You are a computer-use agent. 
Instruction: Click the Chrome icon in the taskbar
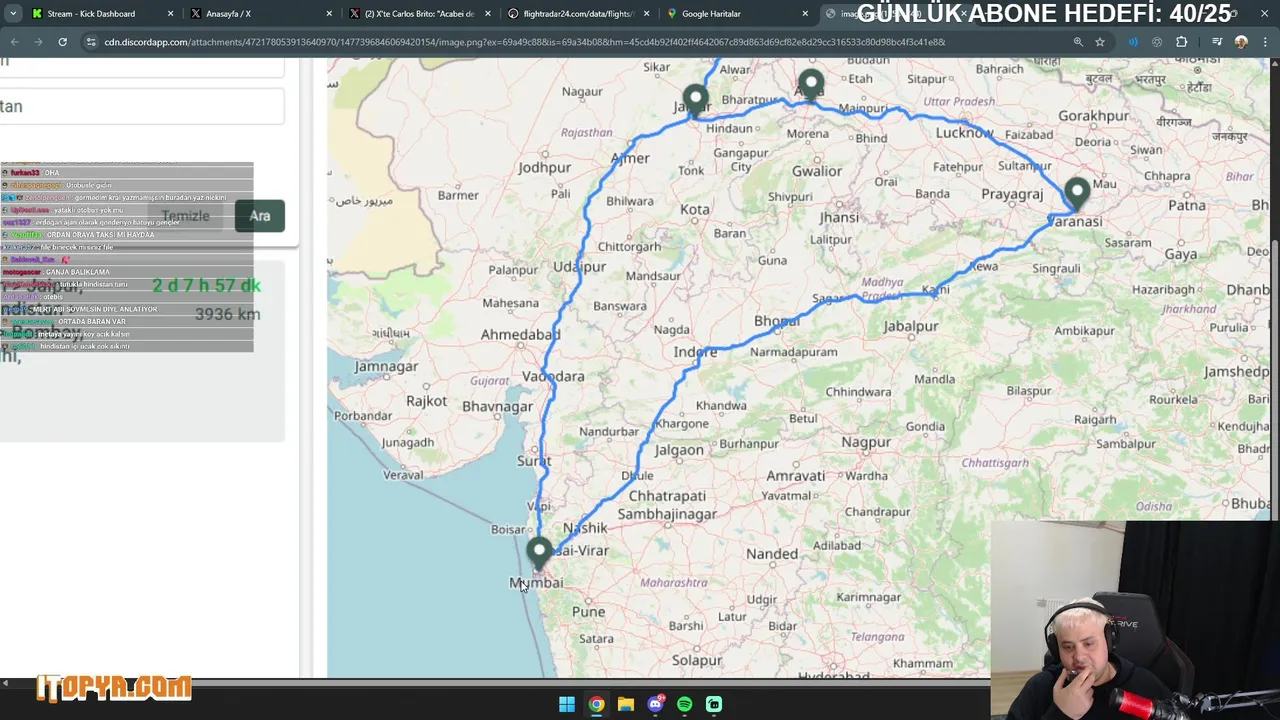point(596,704)
